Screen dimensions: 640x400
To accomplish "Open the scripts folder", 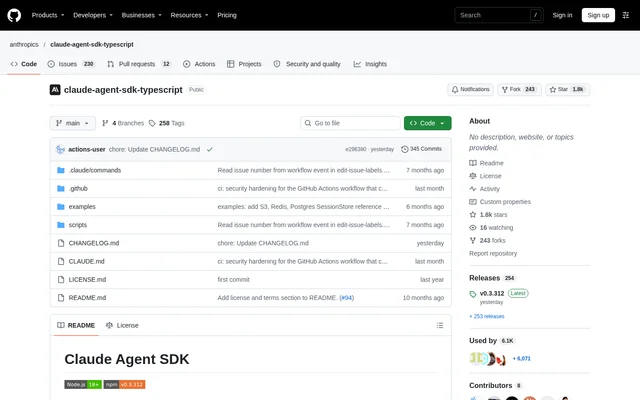I will tap(78, 225).
